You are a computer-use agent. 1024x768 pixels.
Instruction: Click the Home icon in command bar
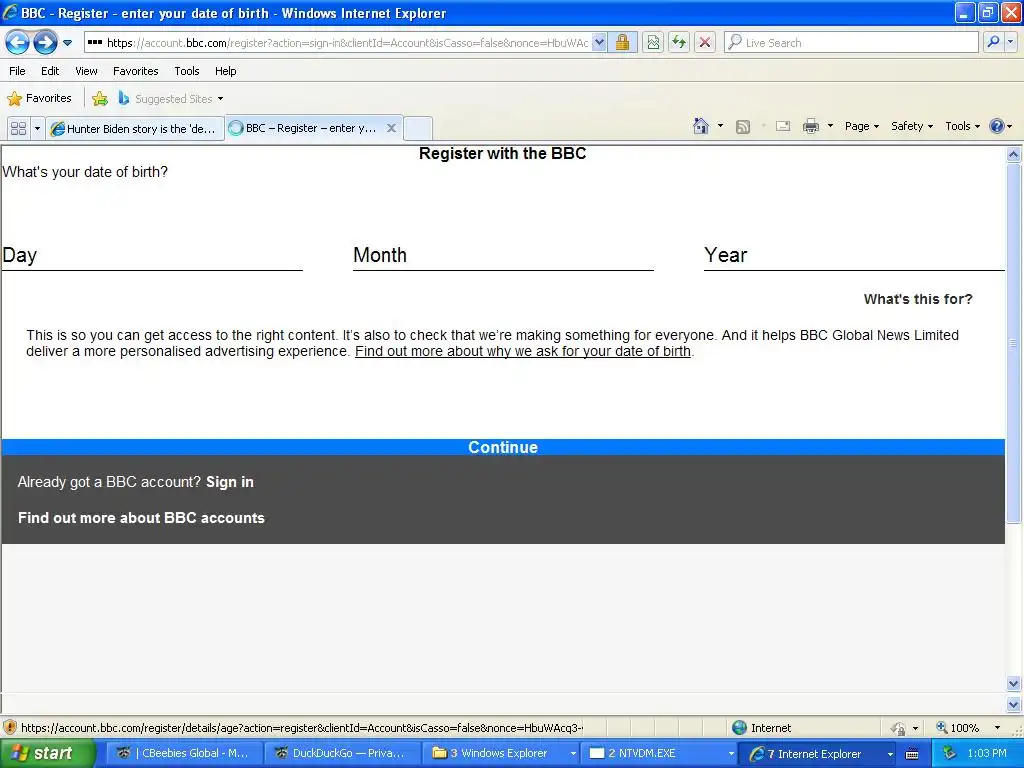[x=701, y=126]
